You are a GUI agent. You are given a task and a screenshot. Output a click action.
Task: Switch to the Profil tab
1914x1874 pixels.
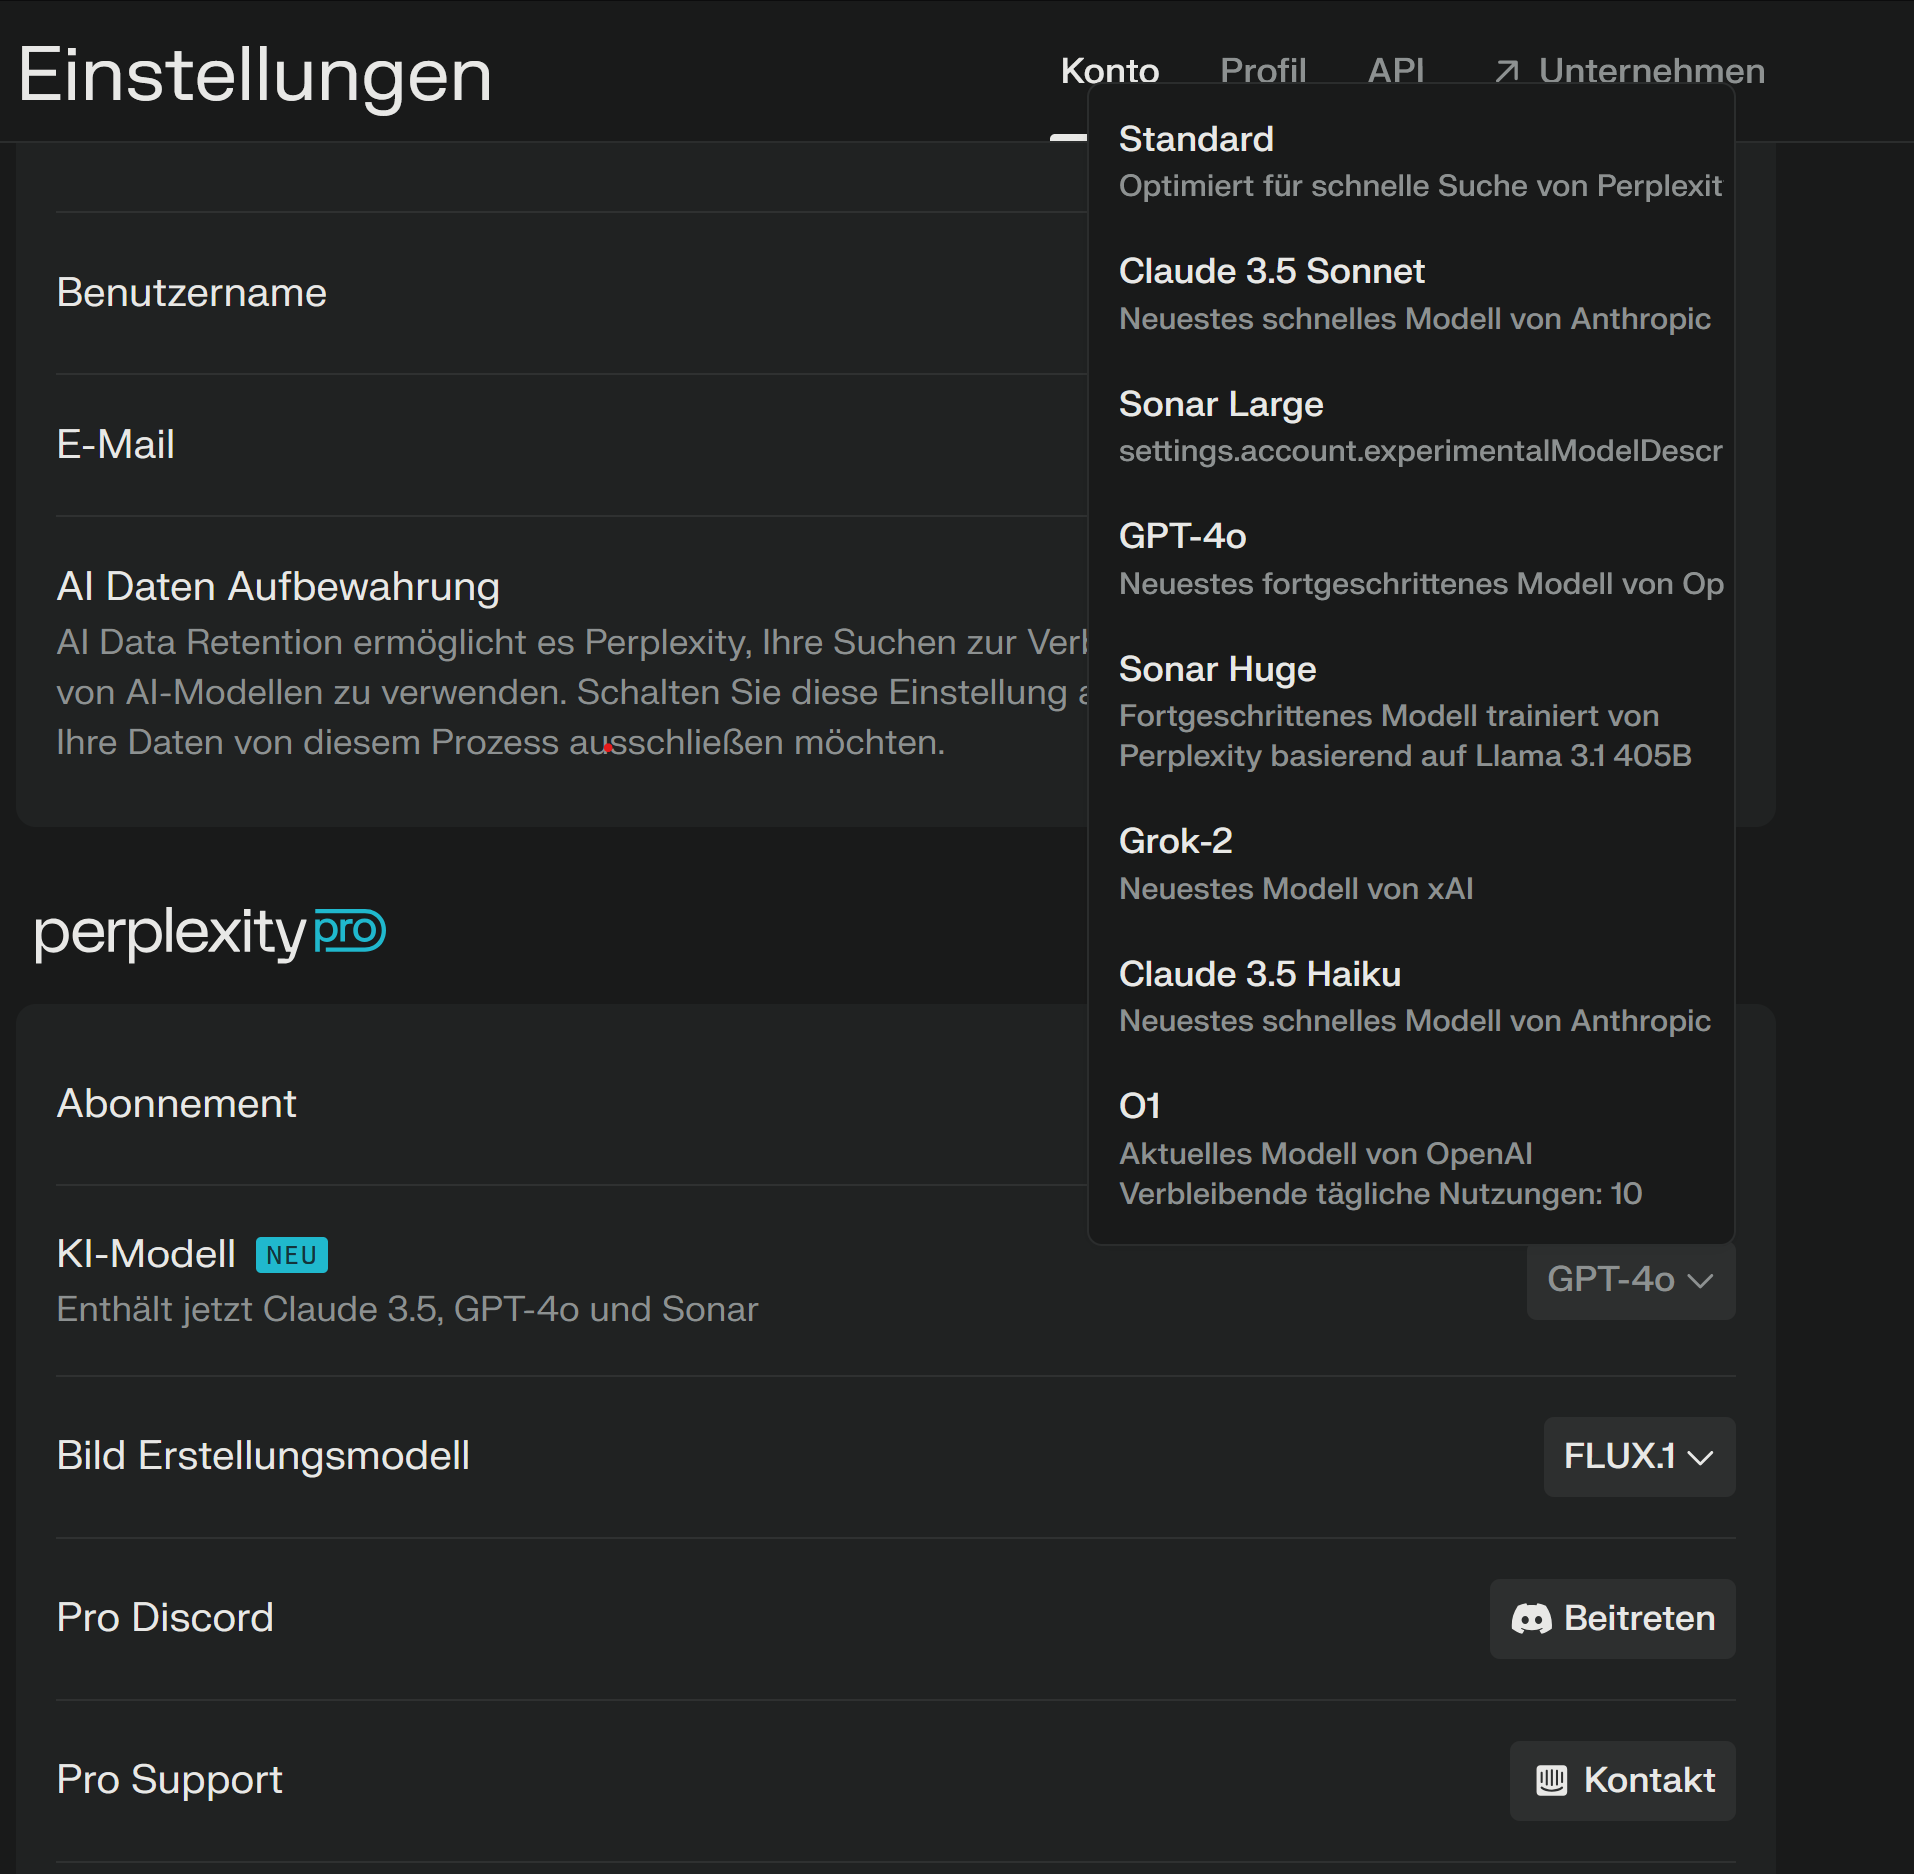coord(1263,70)
